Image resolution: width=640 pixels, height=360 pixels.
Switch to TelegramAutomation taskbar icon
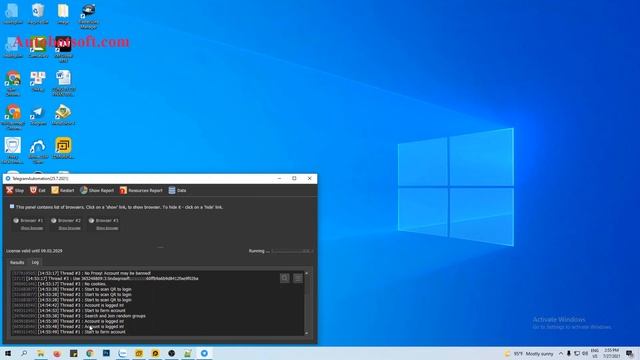coord(204,353)
